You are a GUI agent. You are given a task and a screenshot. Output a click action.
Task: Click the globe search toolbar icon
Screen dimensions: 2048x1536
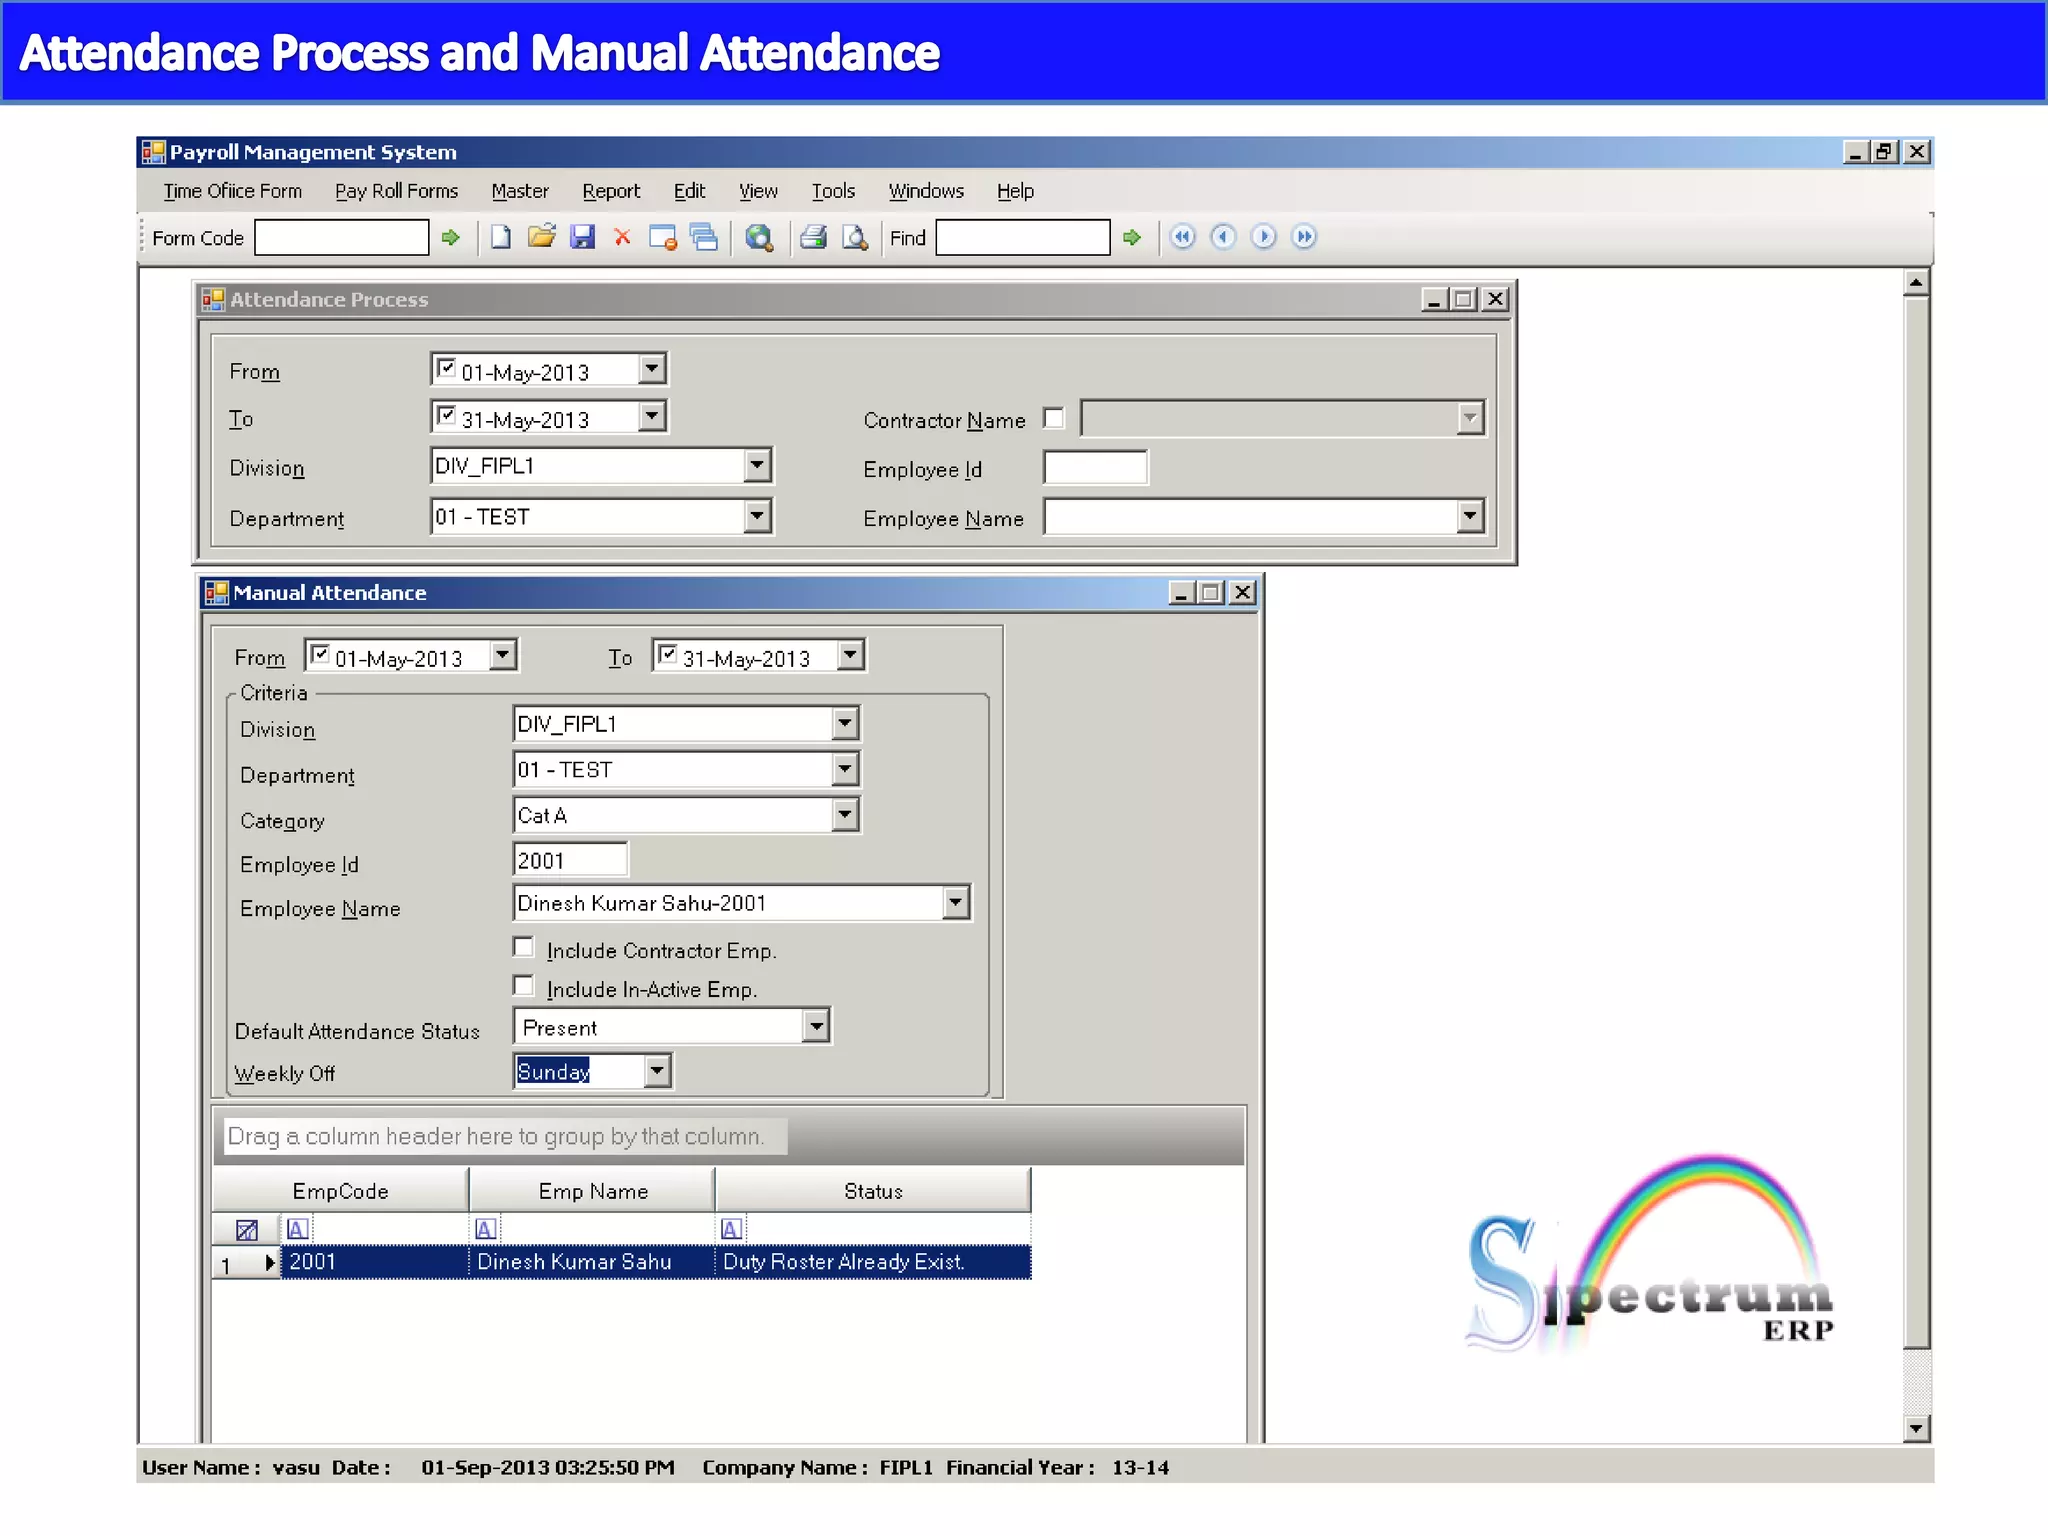point(759,237)
